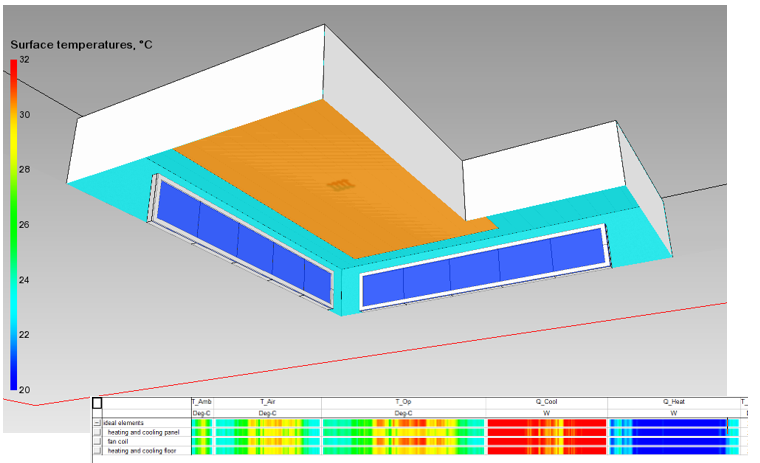This screenshot has height=463, width=760.
Task: Collapse the ideal elements tree group
Action: click(97, 423)
